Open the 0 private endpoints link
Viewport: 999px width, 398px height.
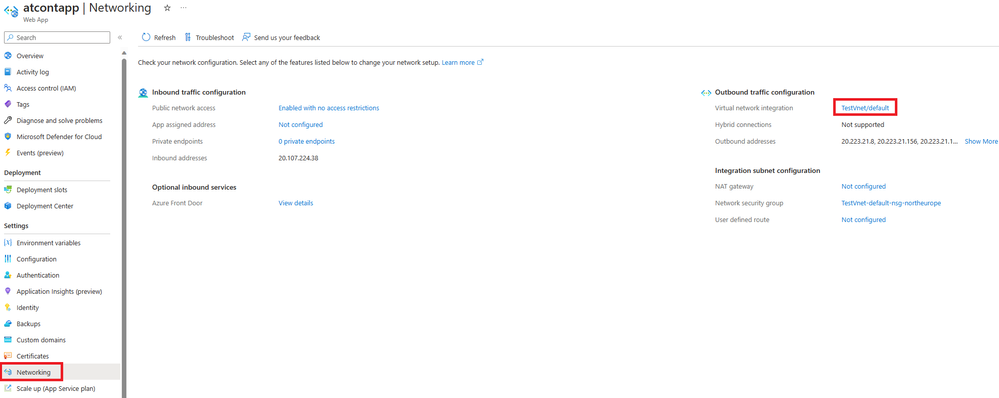coord(306,141)
